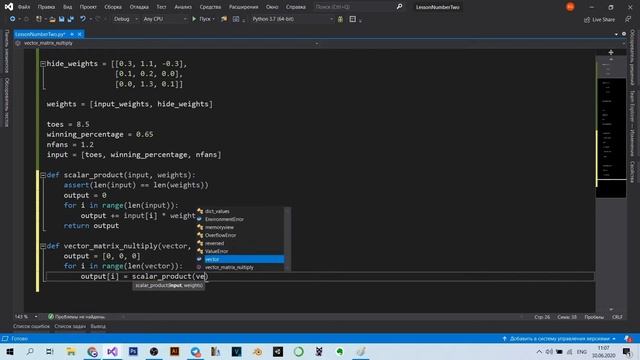This screenshot has height=360, width=640.
Task: Open the Файл menu
Action: 24,7
